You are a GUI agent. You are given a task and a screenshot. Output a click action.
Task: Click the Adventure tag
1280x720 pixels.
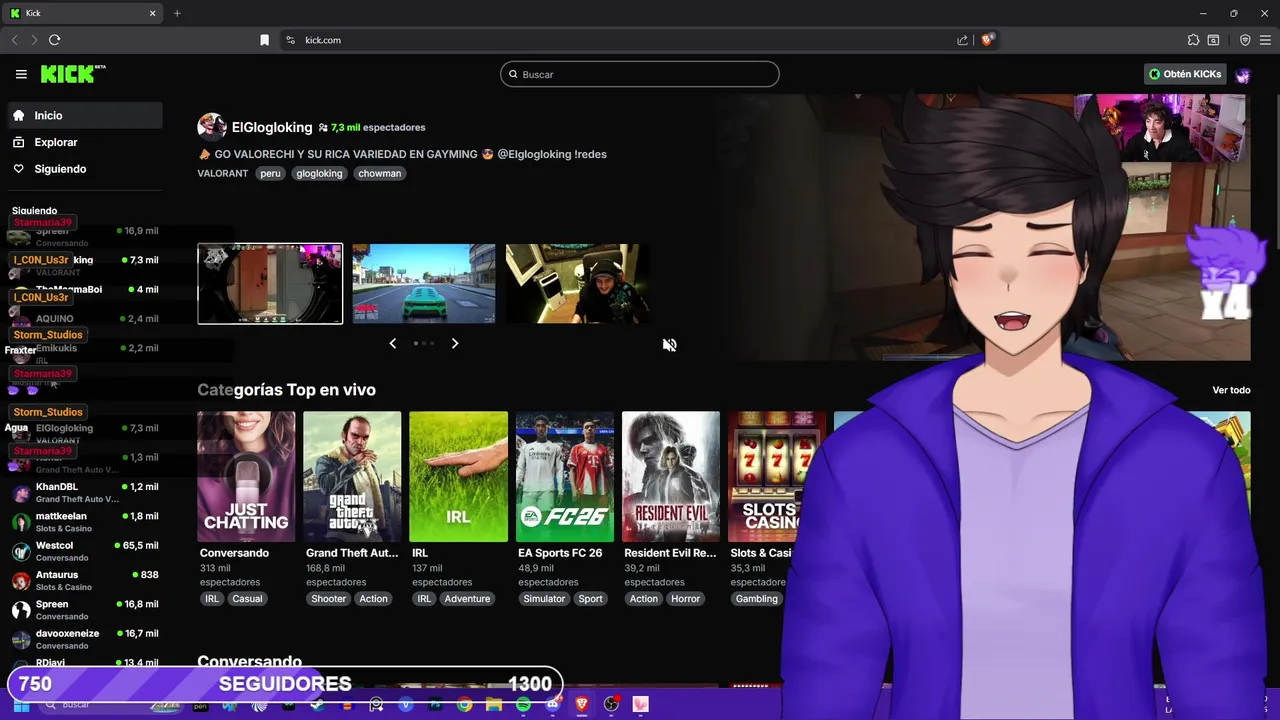(x=467, y=599)
